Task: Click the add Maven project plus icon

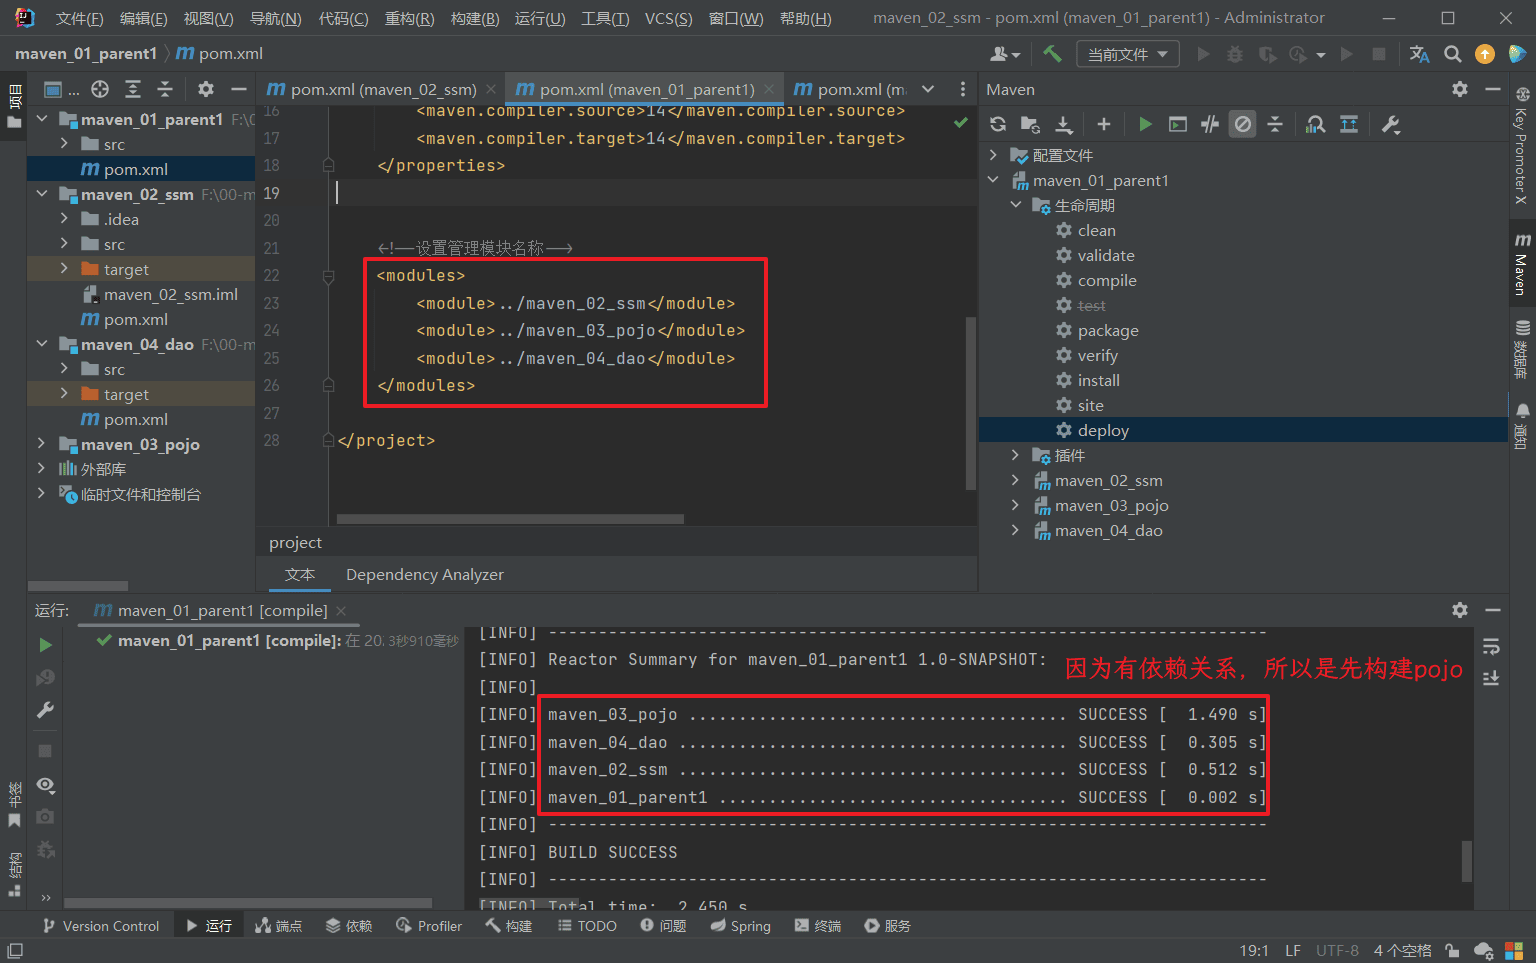Action: coord(1104,124)
